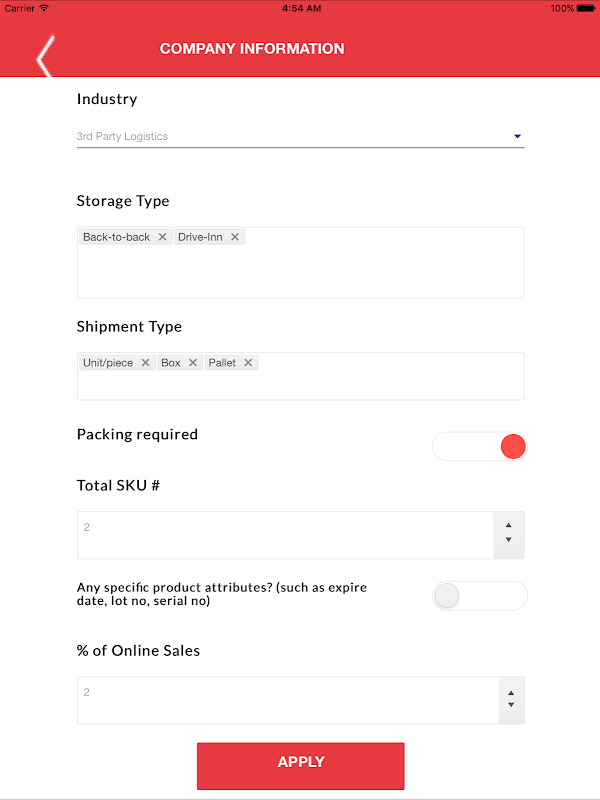
Task: Remove the Box shipment tag
Action: pyautogui.click(x=193, y=363)
